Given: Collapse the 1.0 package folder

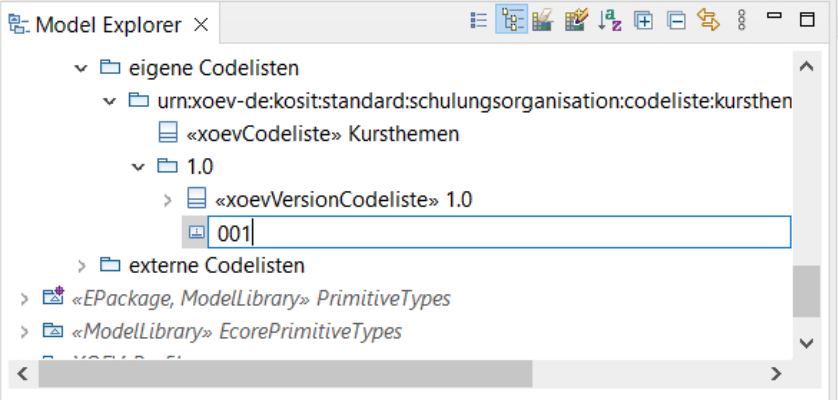Looking at the screenshot, I should click(138, 167).
